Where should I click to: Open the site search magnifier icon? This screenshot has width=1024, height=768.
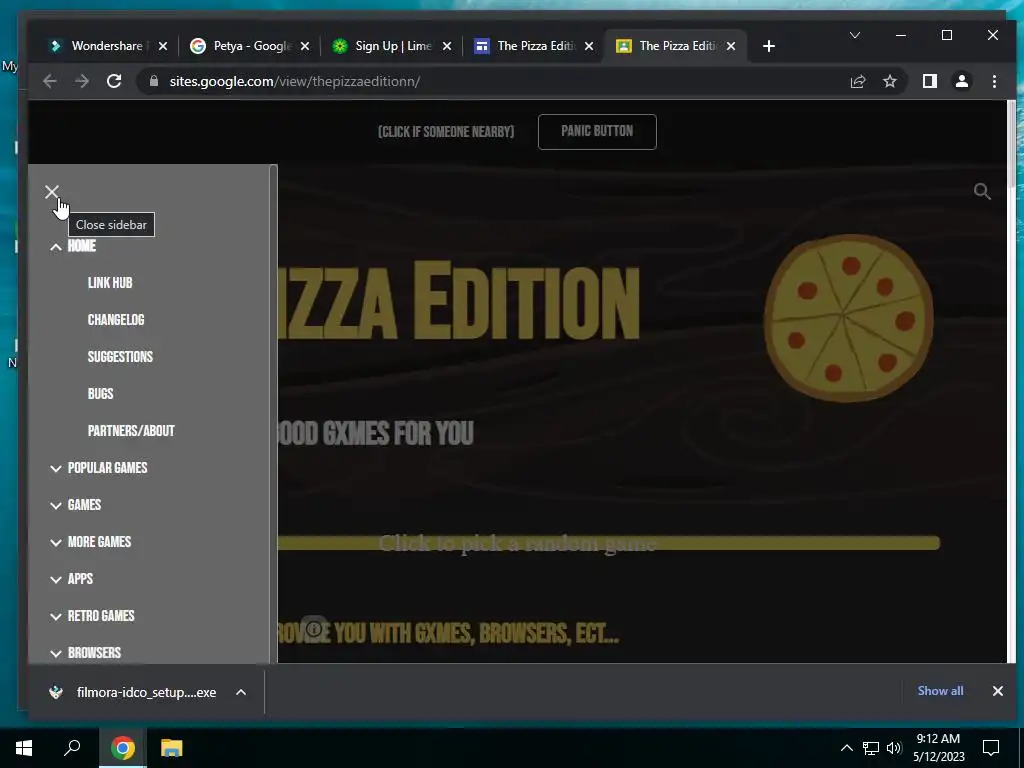click(x=982, y=191)
